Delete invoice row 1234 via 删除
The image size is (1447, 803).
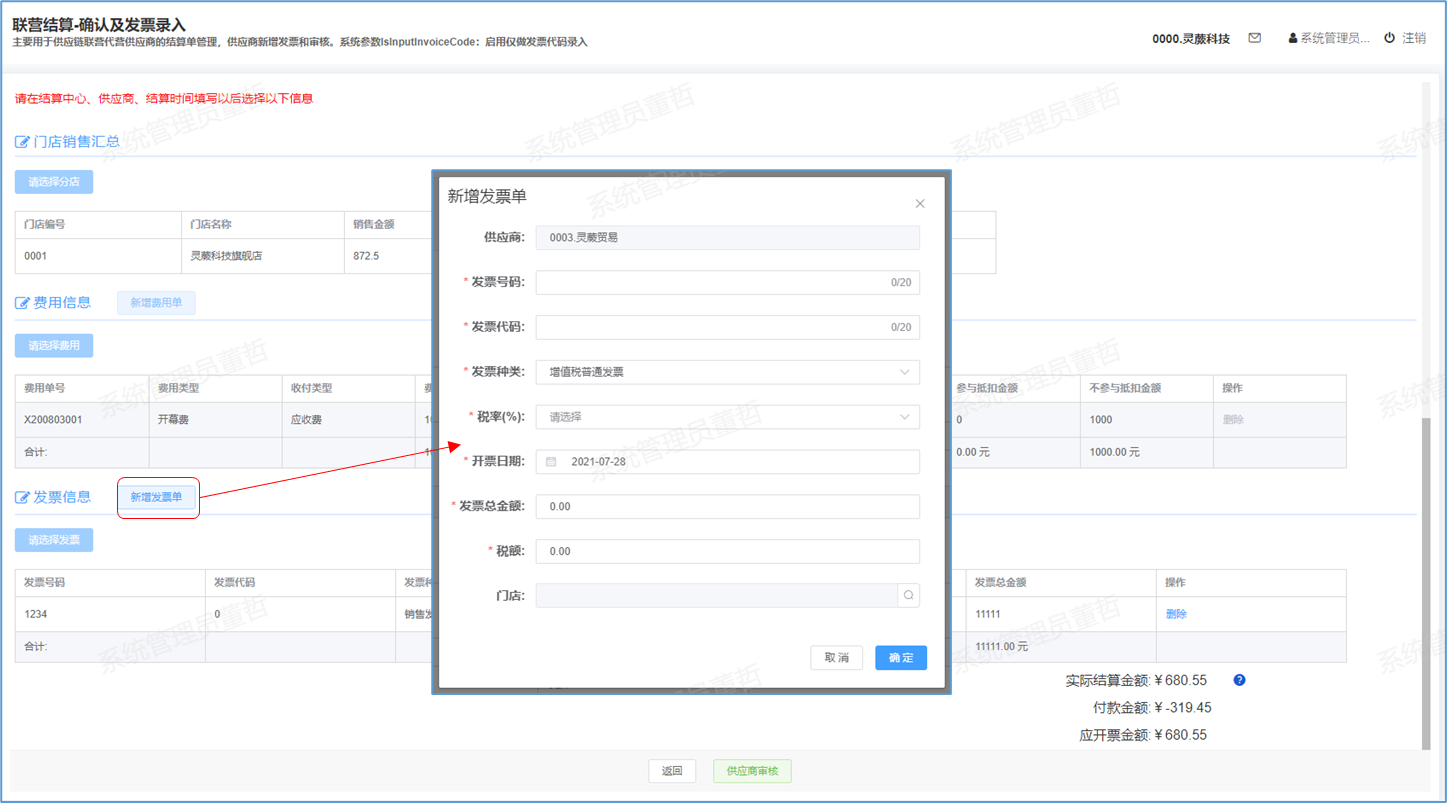[1176, 614]
